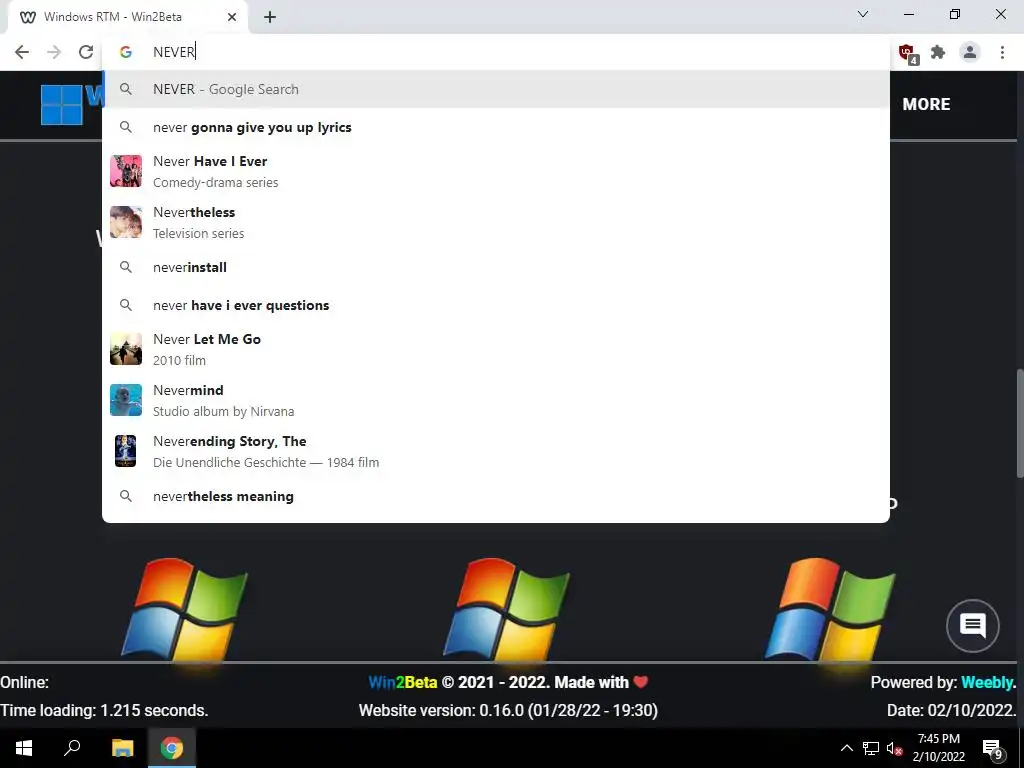This screenshot has height=768, width=1024.
Task: Open the chat bubble widget
Action: pyautogui.click(x=973, y=626)
